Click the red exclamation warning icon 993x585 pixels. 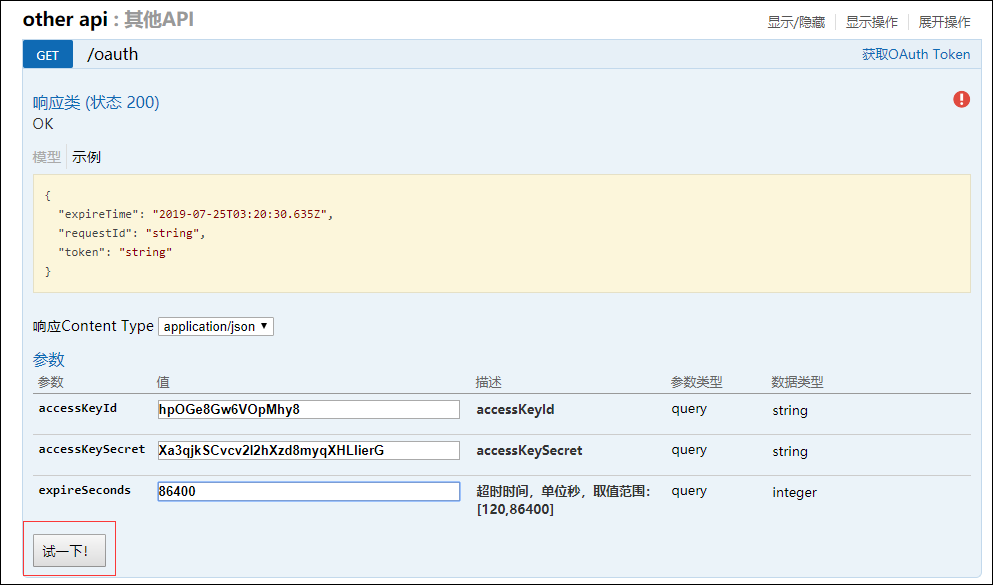click(x=961, y=99)
